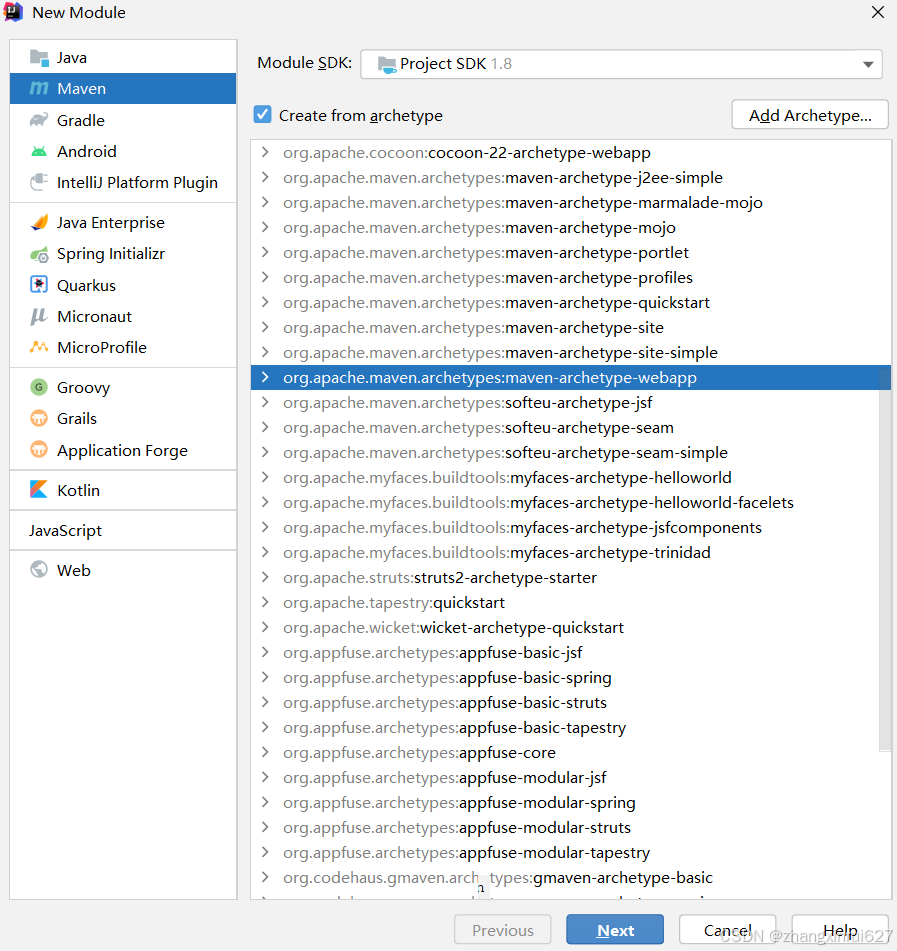Viewport: 897px width, 951px height.
Task: Select maven-archetype-site-simple row
Action: click(x=571, y=352)
